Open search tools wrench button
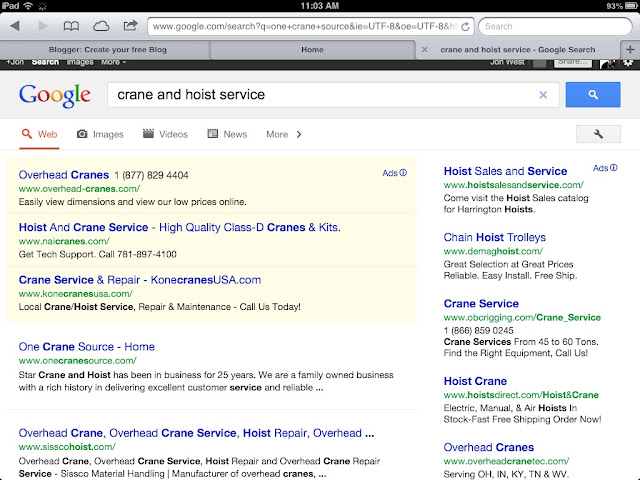The image size is (640, 480). point(598,134)
